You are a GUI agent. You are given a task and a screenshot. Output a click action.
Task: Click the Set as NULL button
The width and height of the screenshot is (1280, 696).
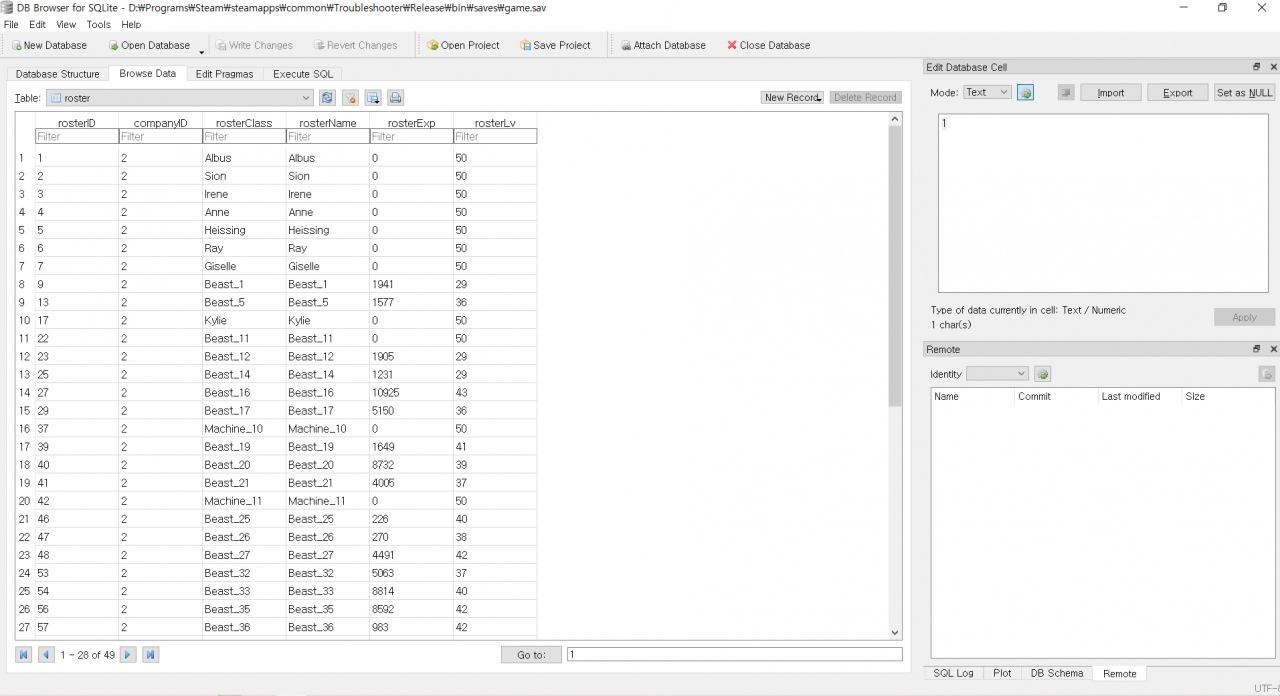coord(1244,92)
